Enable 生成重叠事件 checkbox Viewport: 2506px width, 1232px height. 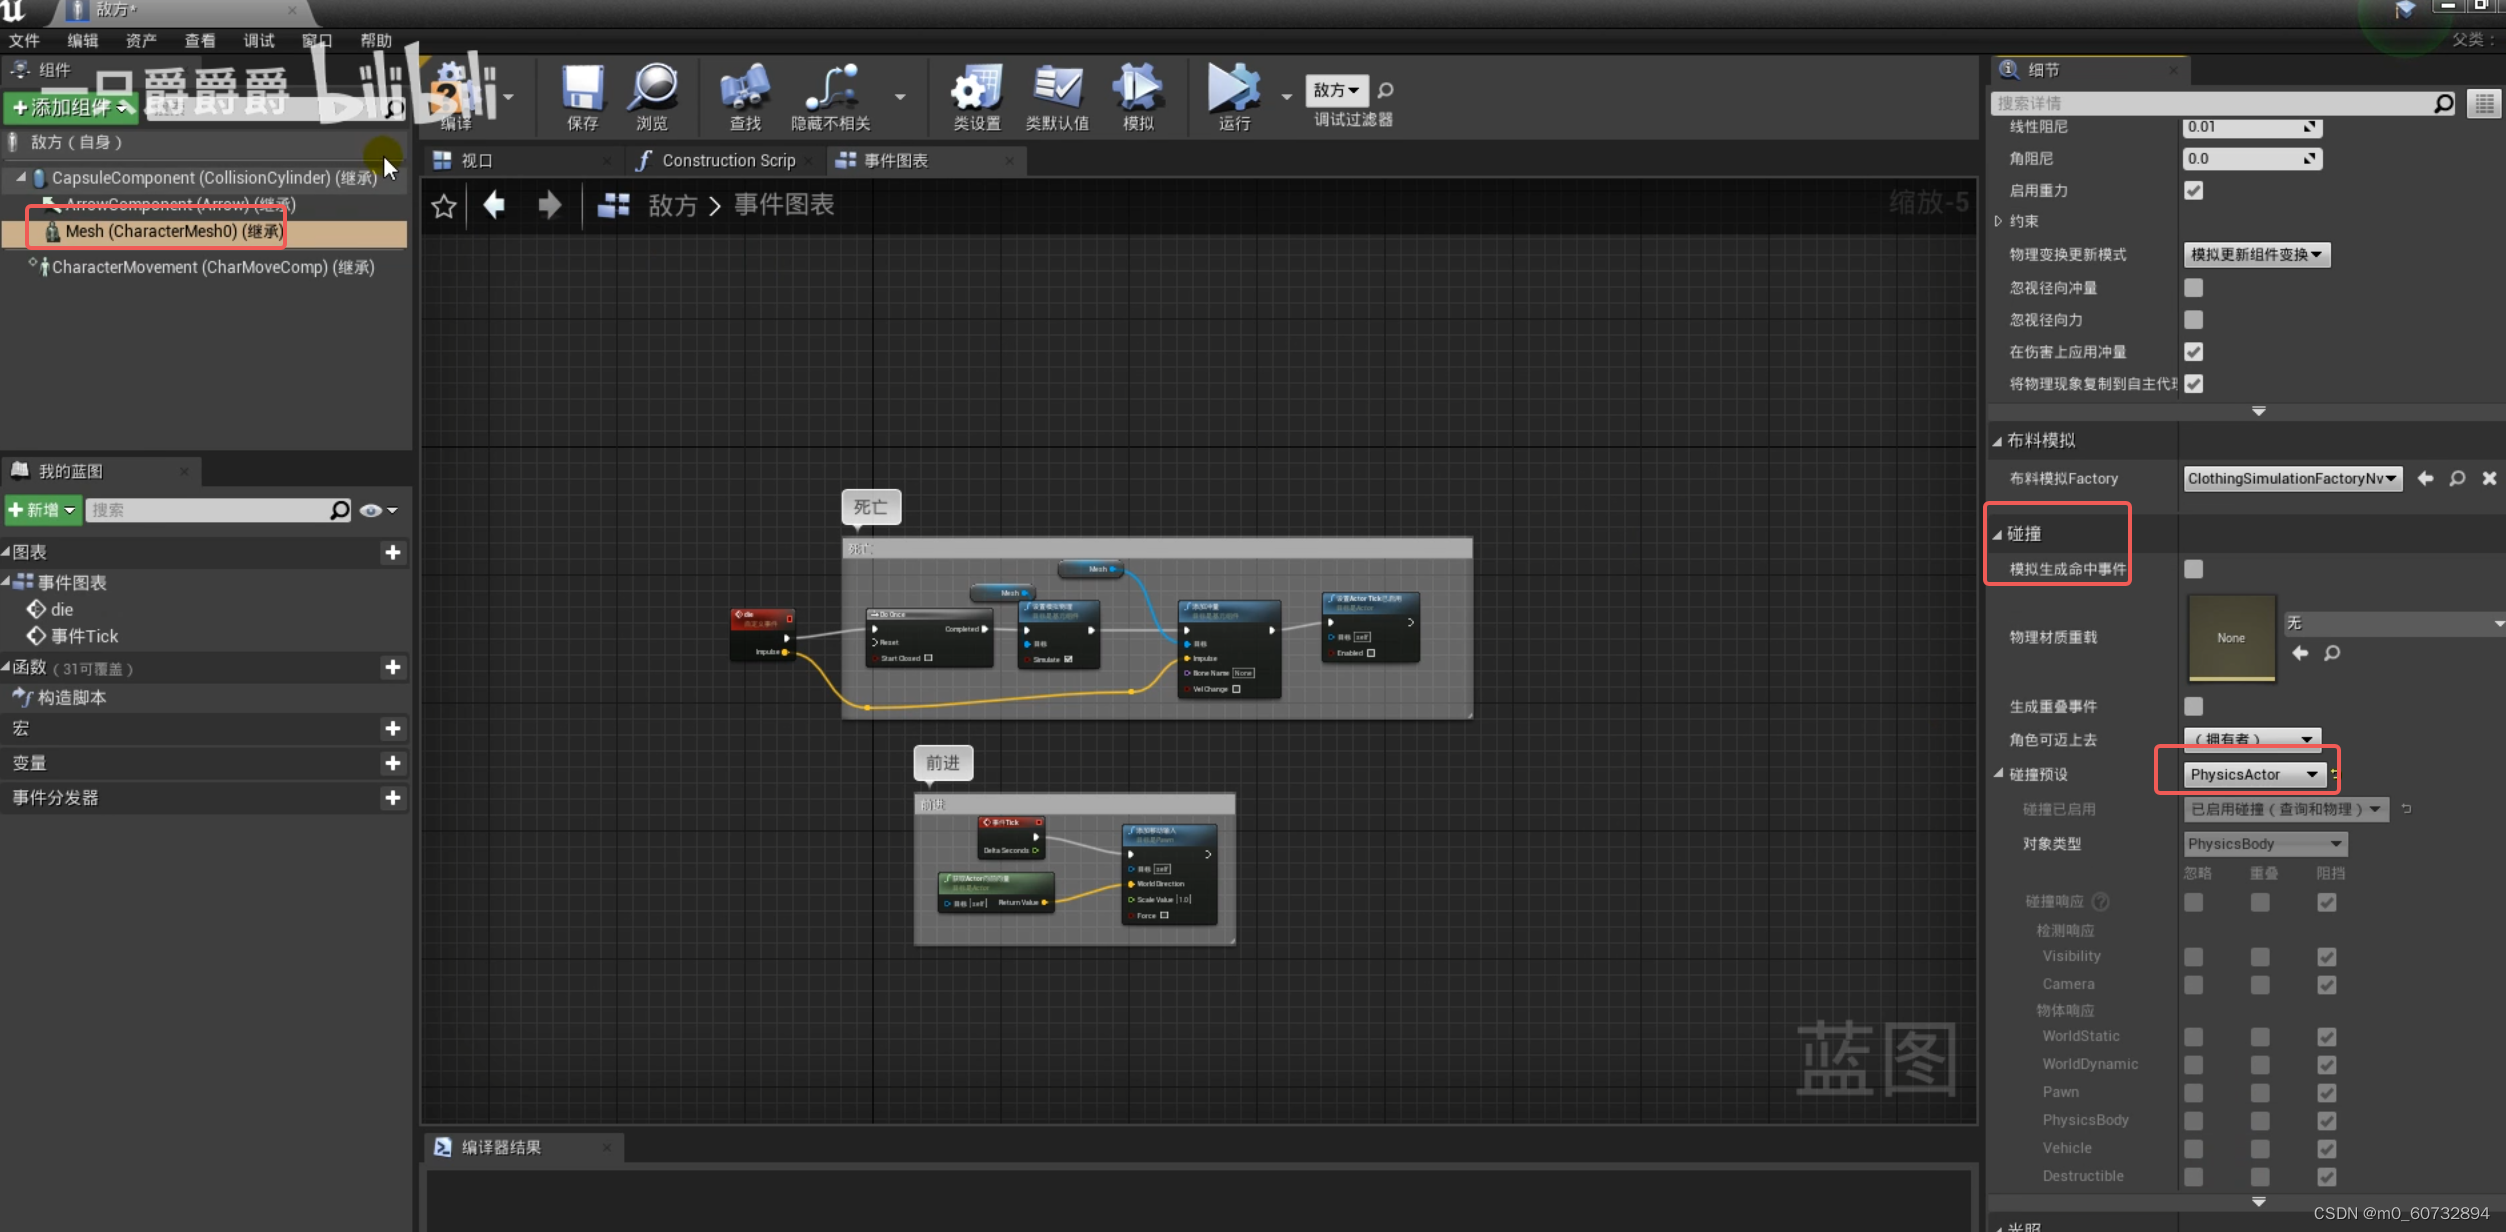coord(2193,706)
